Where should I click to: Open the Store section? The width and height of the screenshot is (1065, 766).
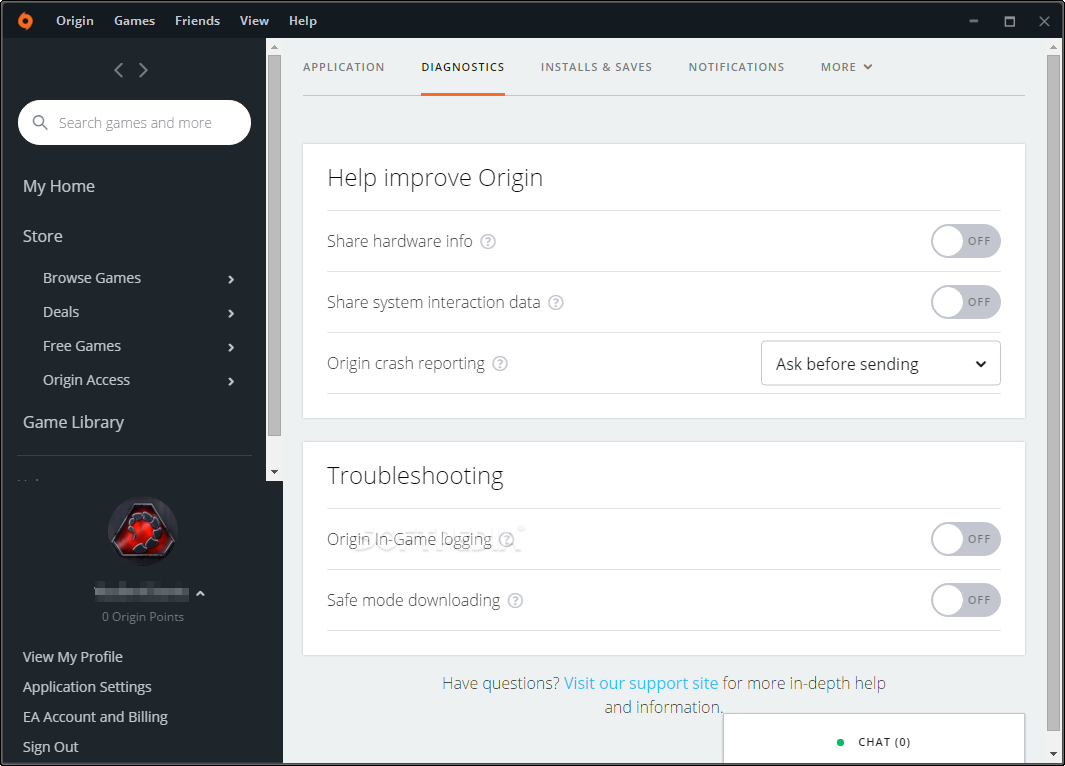(x=43, y=236)
